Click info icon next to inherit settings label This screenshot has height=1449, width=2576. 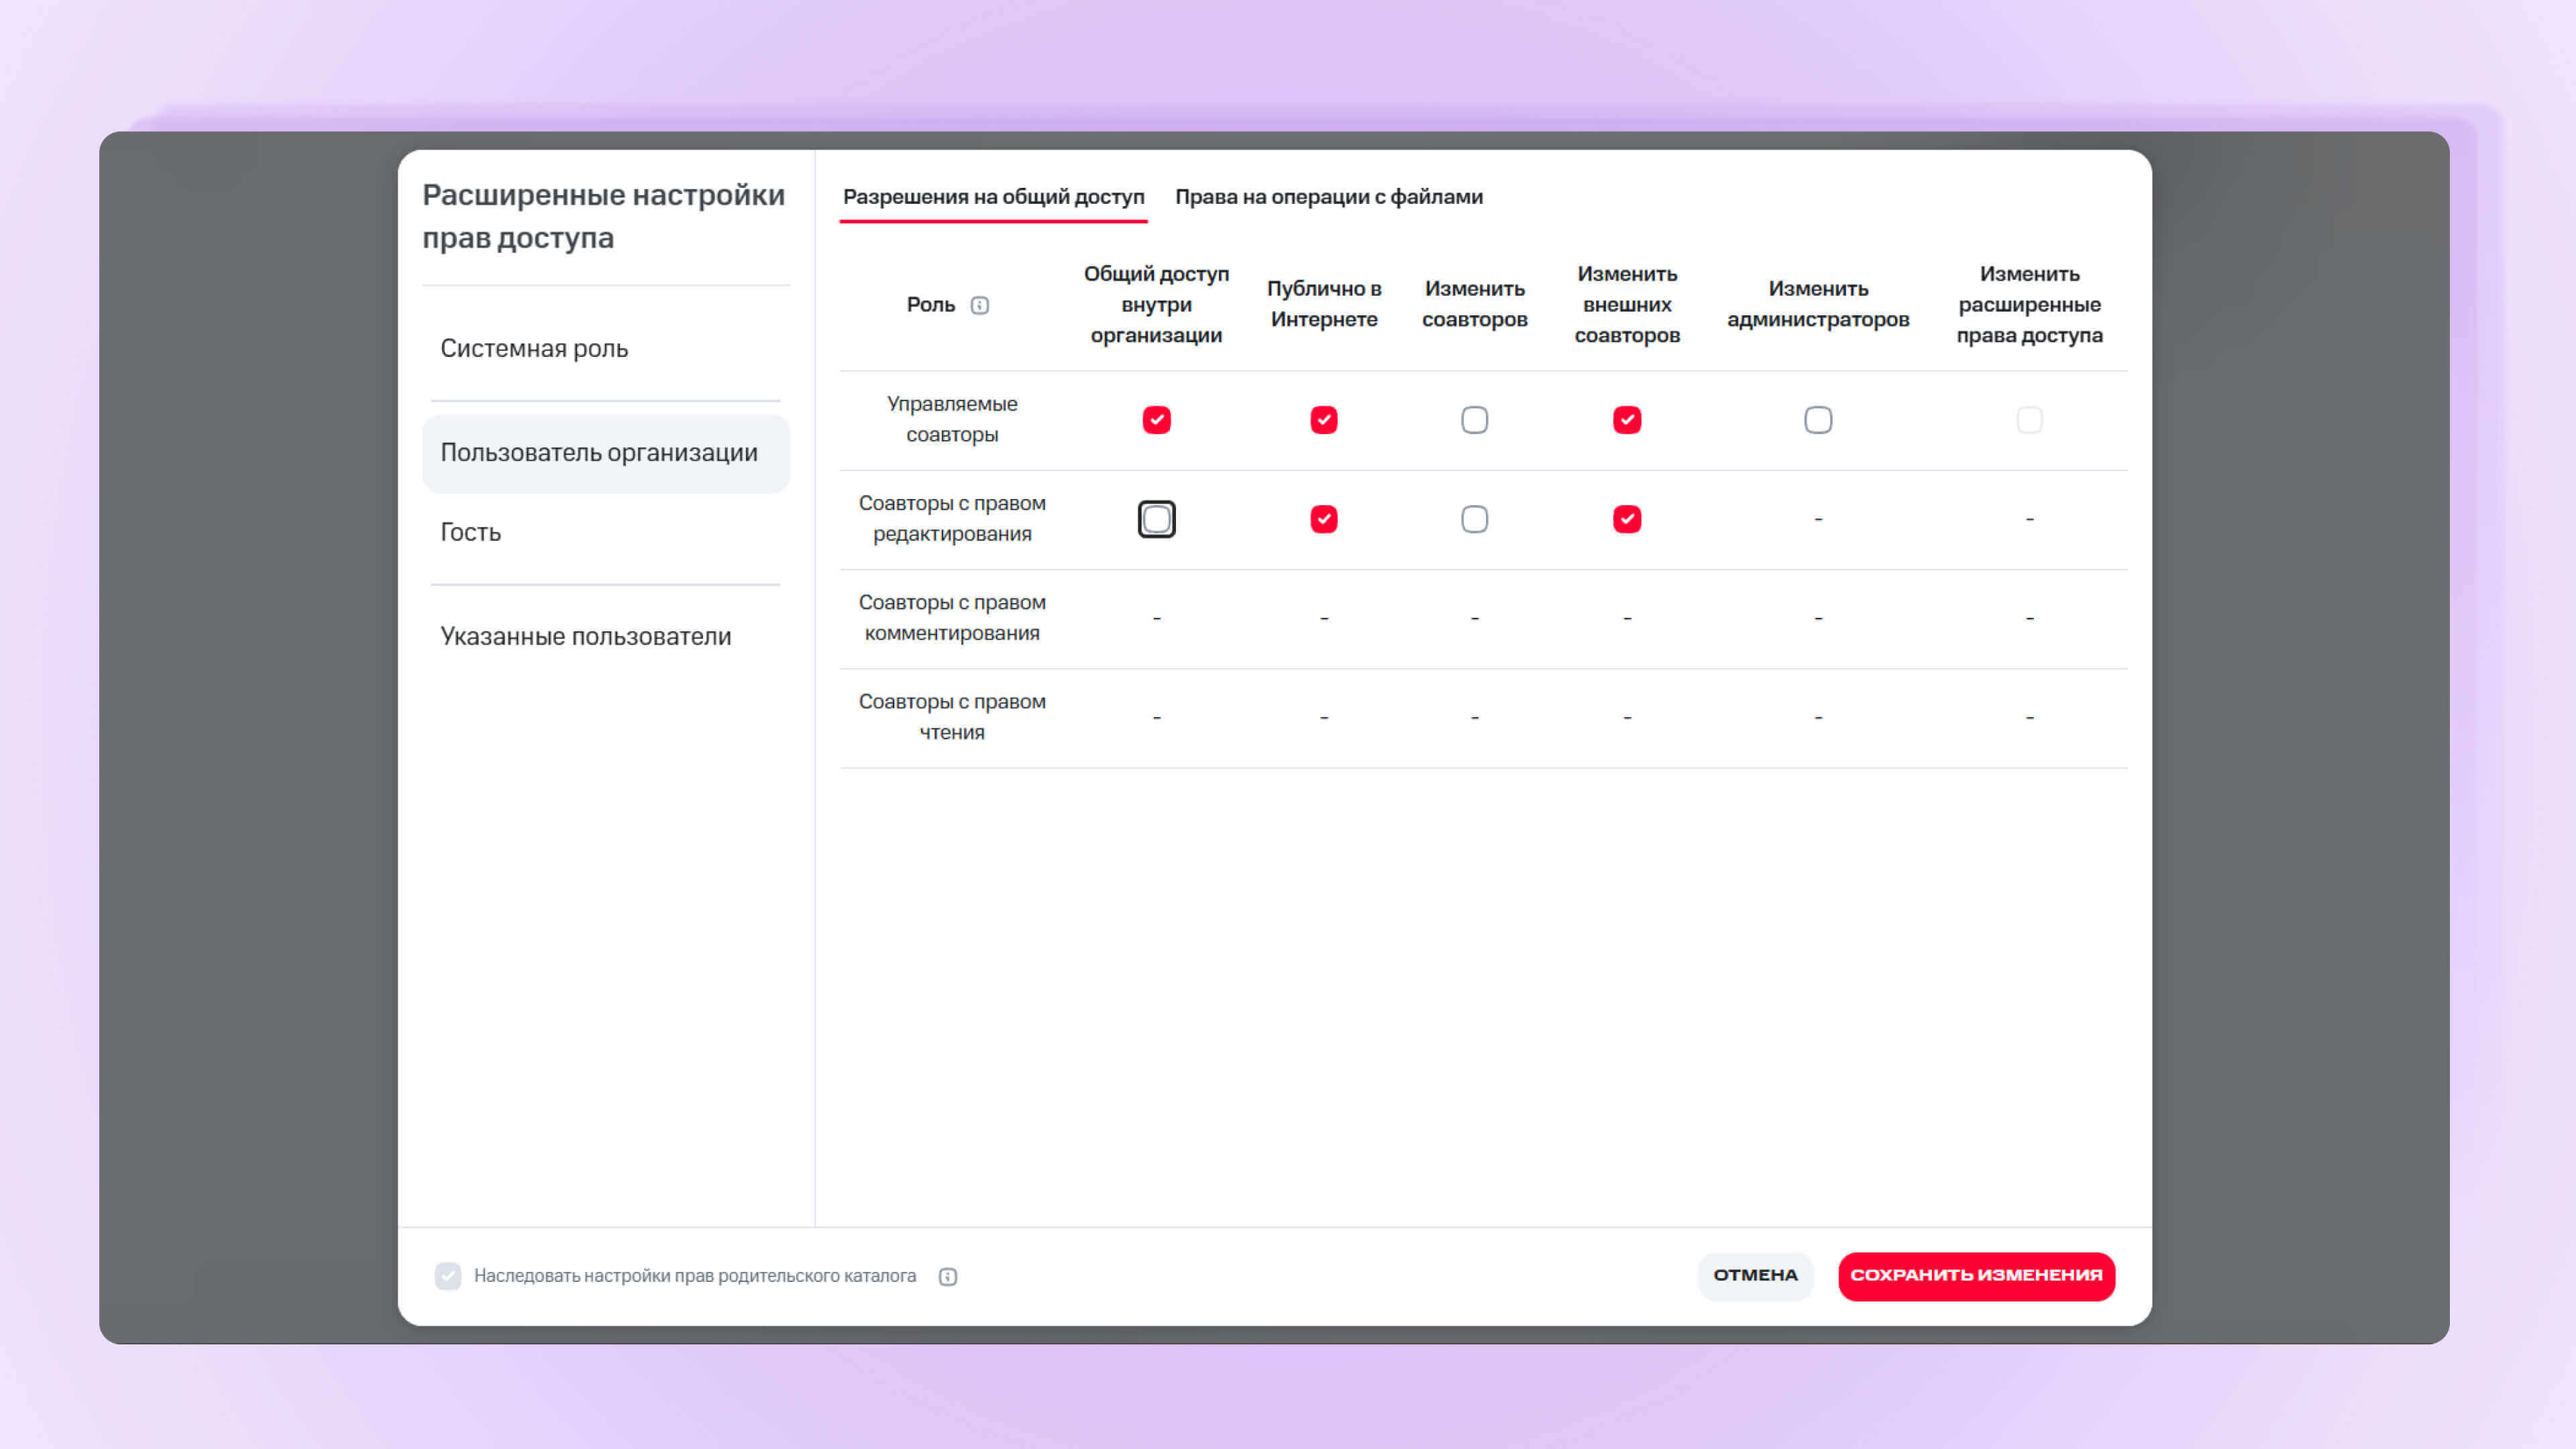pos(948,1276)
